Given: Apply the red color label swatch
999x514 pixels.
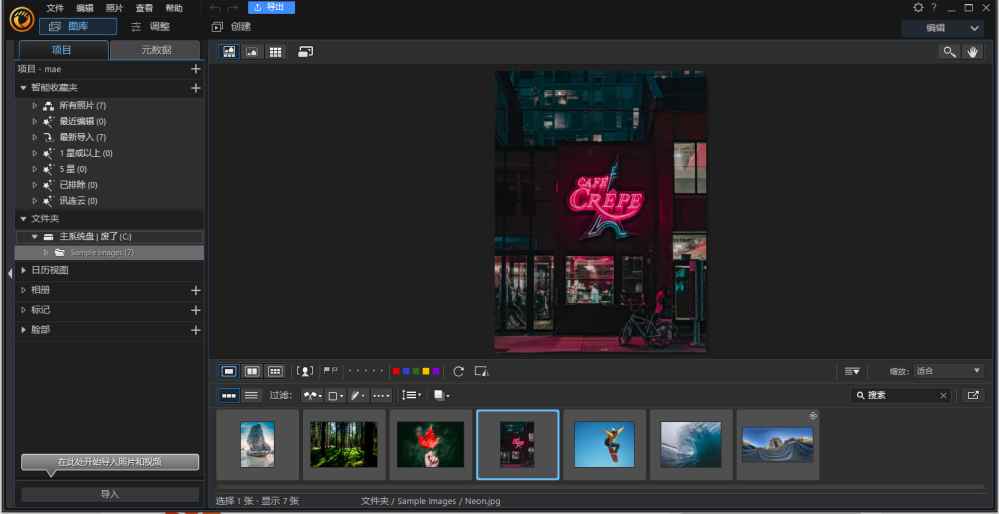Looking at the screenshot, I should tap(397, 371).
